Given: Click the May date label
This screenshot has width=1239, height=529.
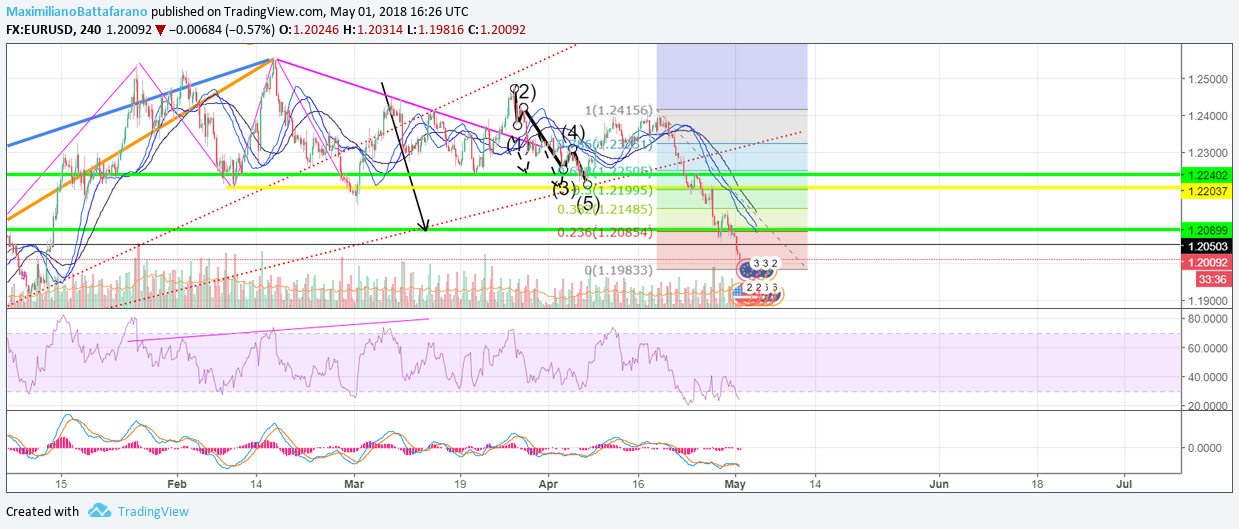Looking at the screenshot, I should (735, 482).
